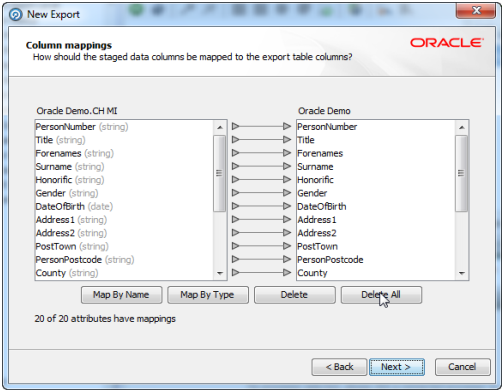Click the Delete All button
Viewport: 504px width, 392px height.
click(381, 295)
